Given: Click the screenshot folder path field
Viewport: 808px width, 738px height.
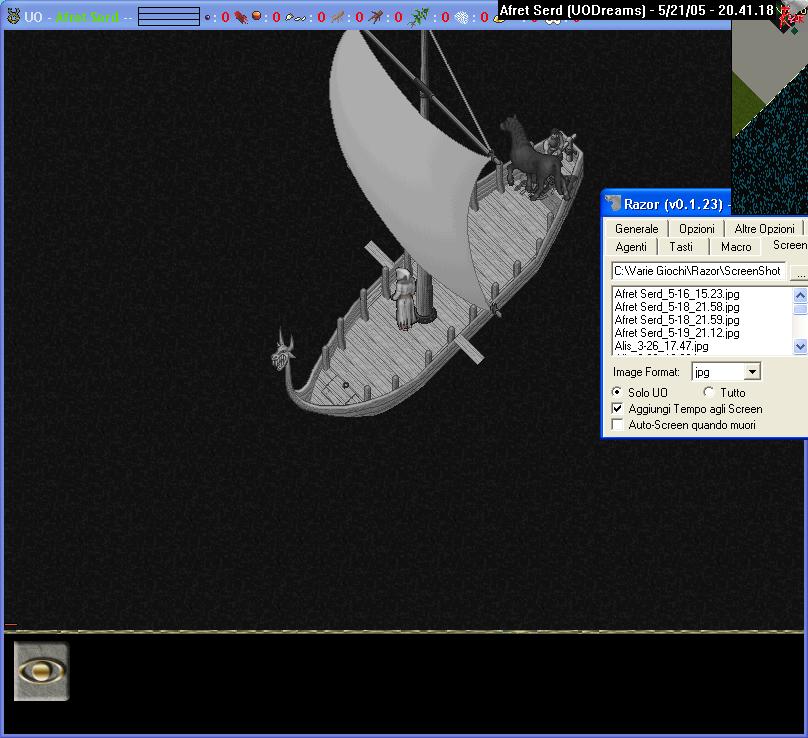Looking at the screenshot, I should [x=699, y=271].
